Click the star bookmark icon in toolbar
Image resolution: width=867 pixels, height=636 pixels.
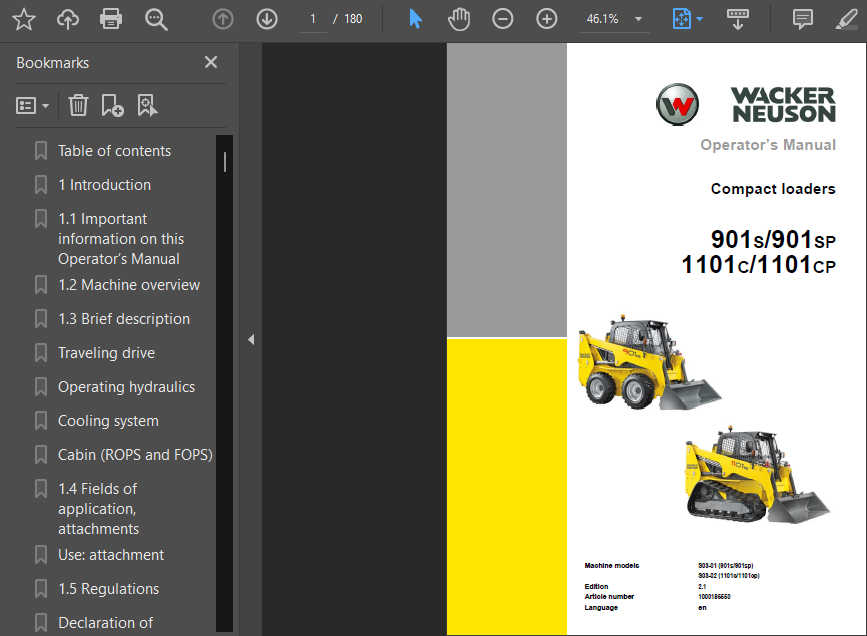click(24, 19)
